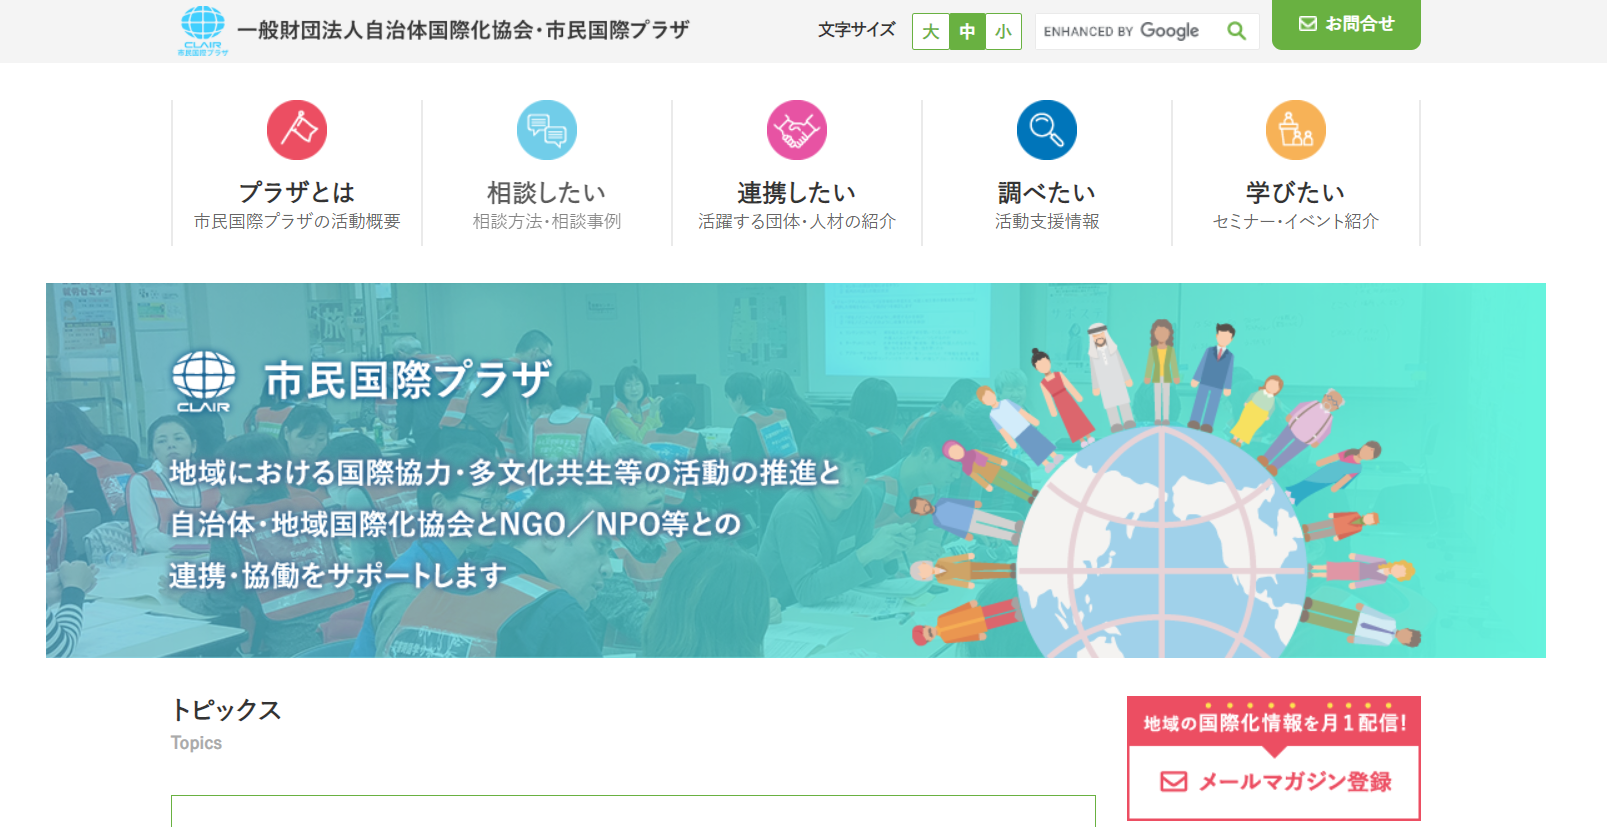Set text size to 大 (large)
This screenshot has width=1607, height=827.
931,31
